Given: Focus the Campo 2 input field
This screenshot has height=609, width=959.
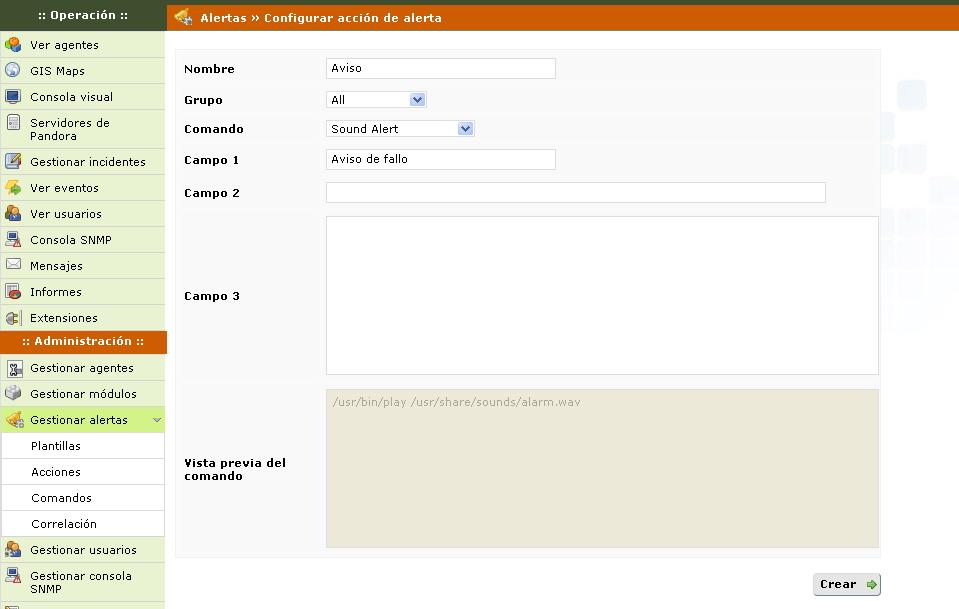Looking at the screenshot, I should [575, 193].
